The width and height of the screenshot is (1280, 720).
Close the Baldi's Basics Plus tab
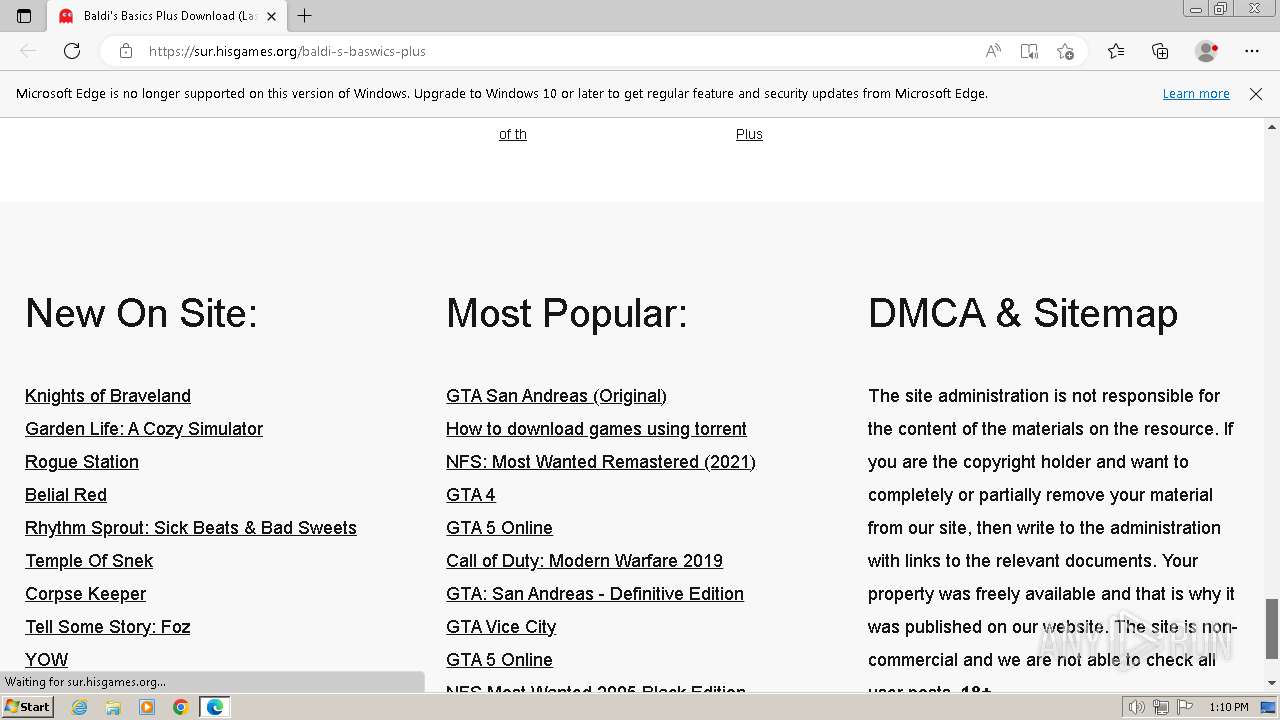tap(270, 16)
